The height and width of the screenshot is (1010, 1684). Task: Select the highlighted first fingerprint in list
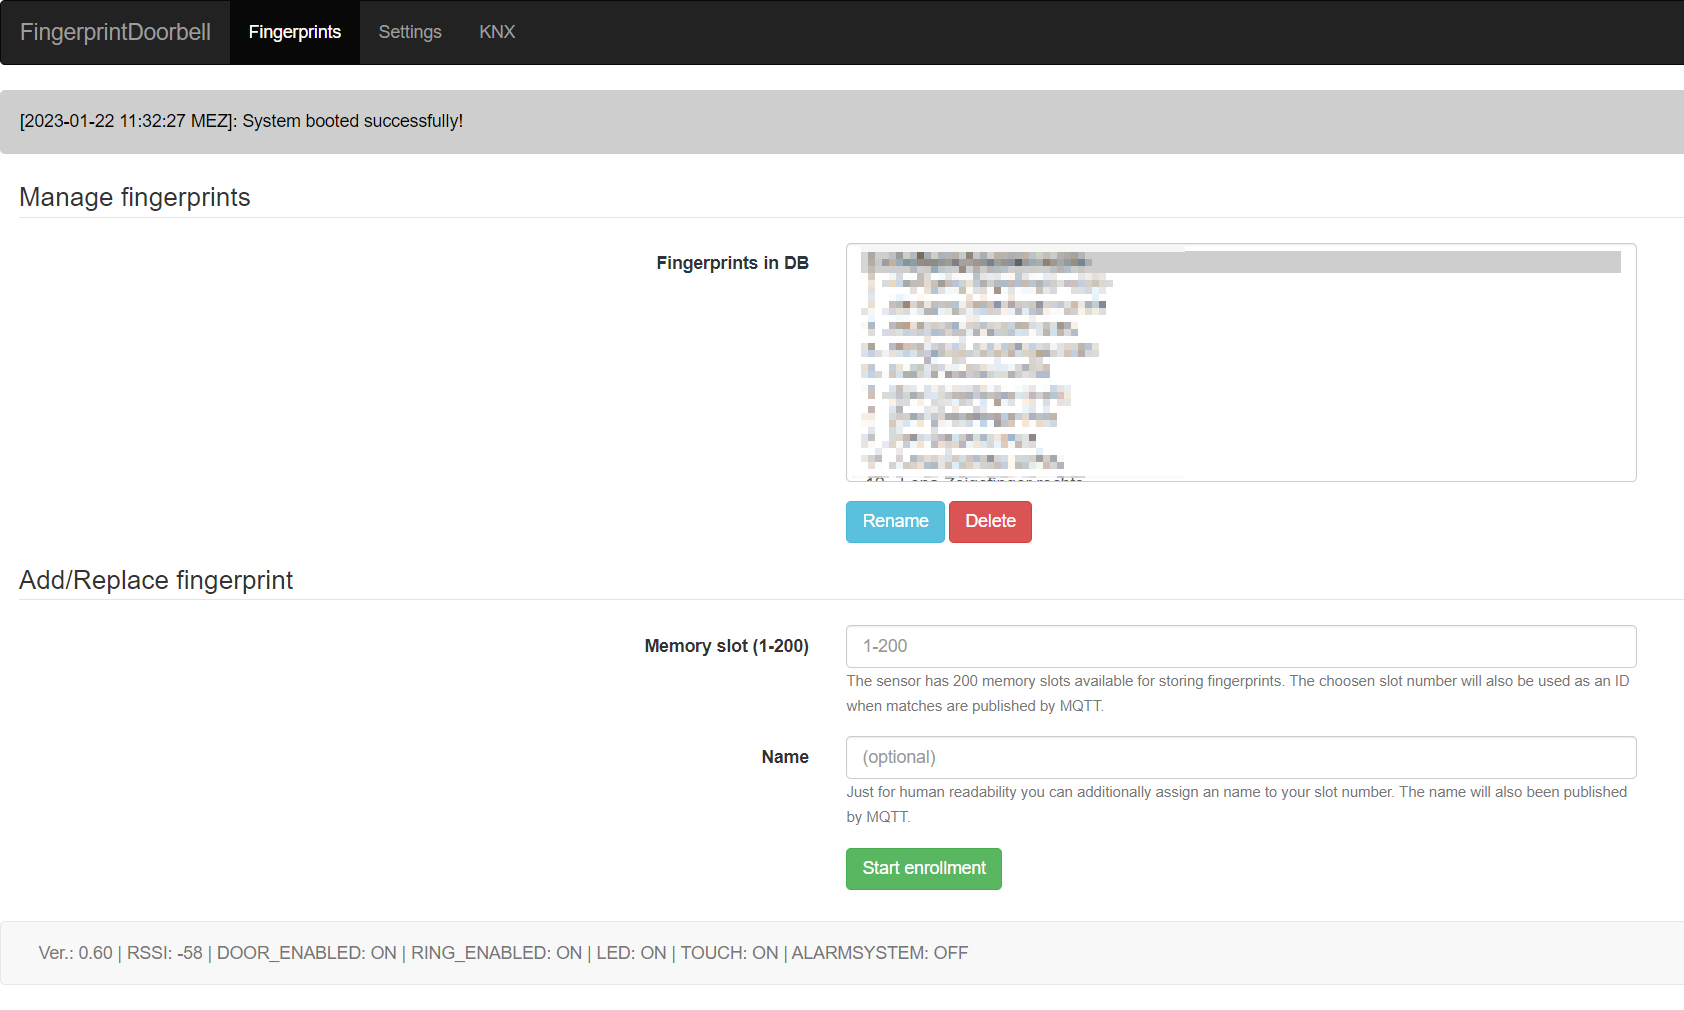click(x=1241, y=262)
